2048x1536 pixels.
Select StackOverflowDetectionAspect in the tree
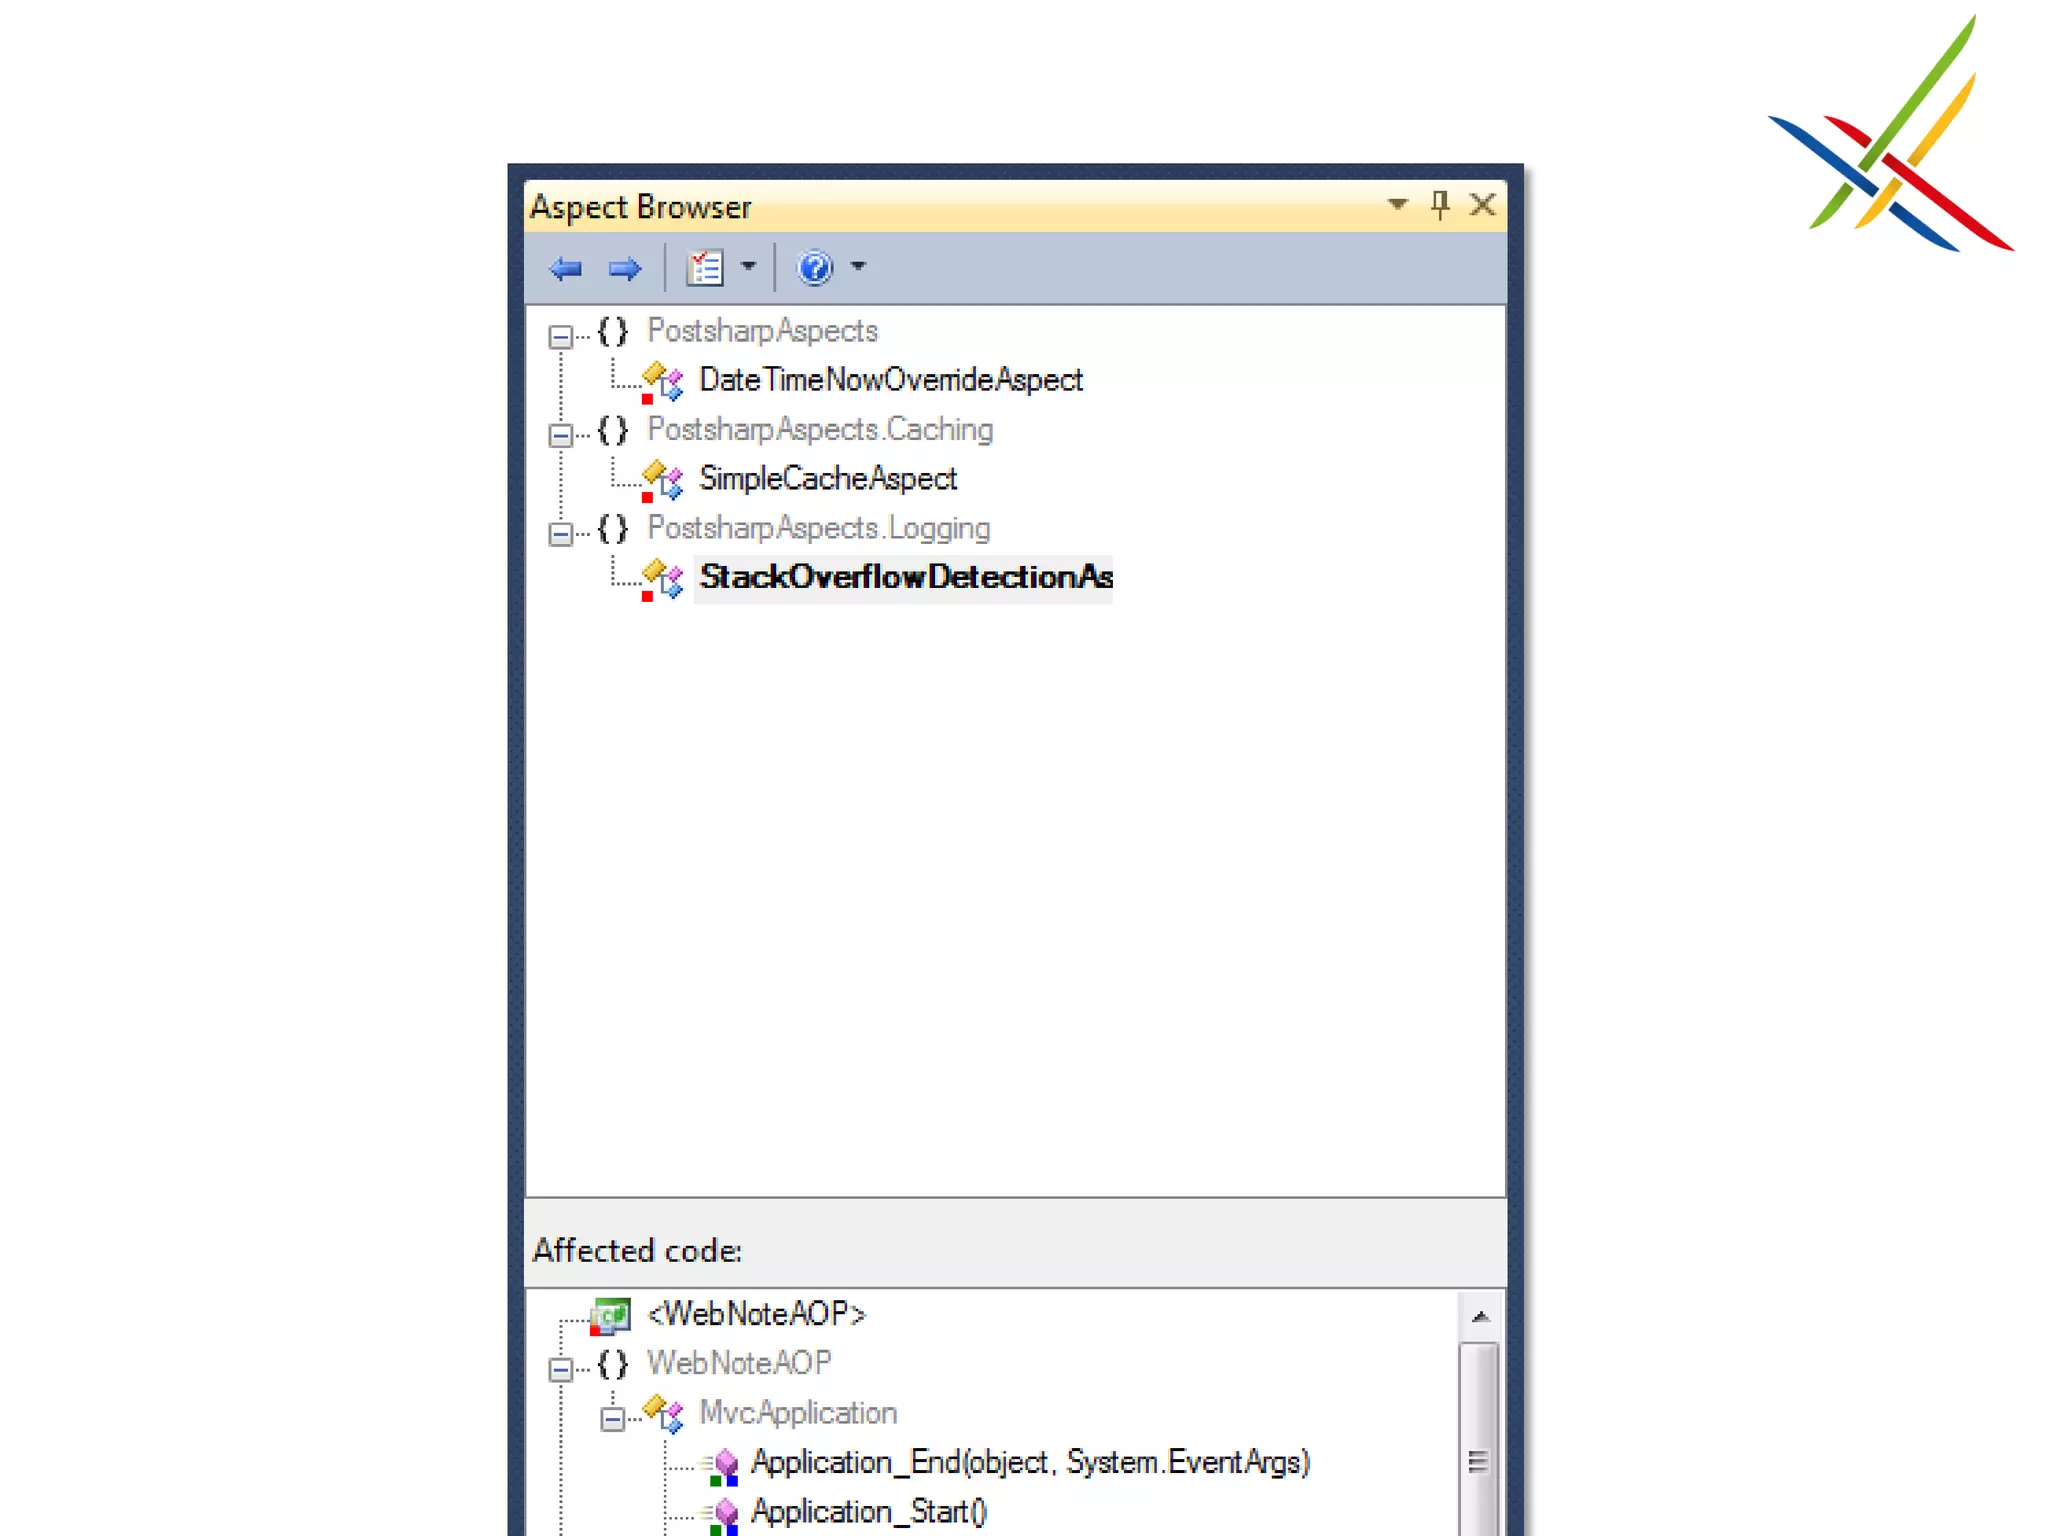(904, 578)
